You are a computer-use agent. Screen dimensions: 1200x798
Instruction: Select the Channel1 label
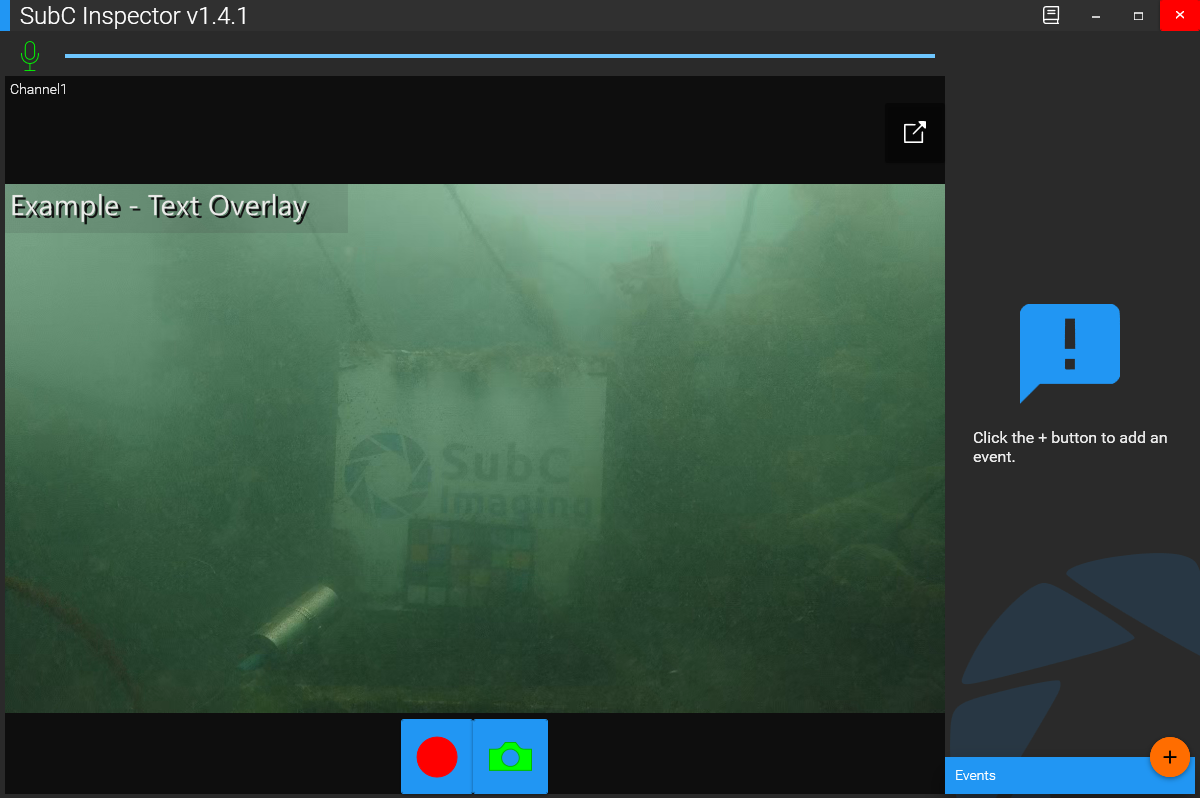click(38, 90)
